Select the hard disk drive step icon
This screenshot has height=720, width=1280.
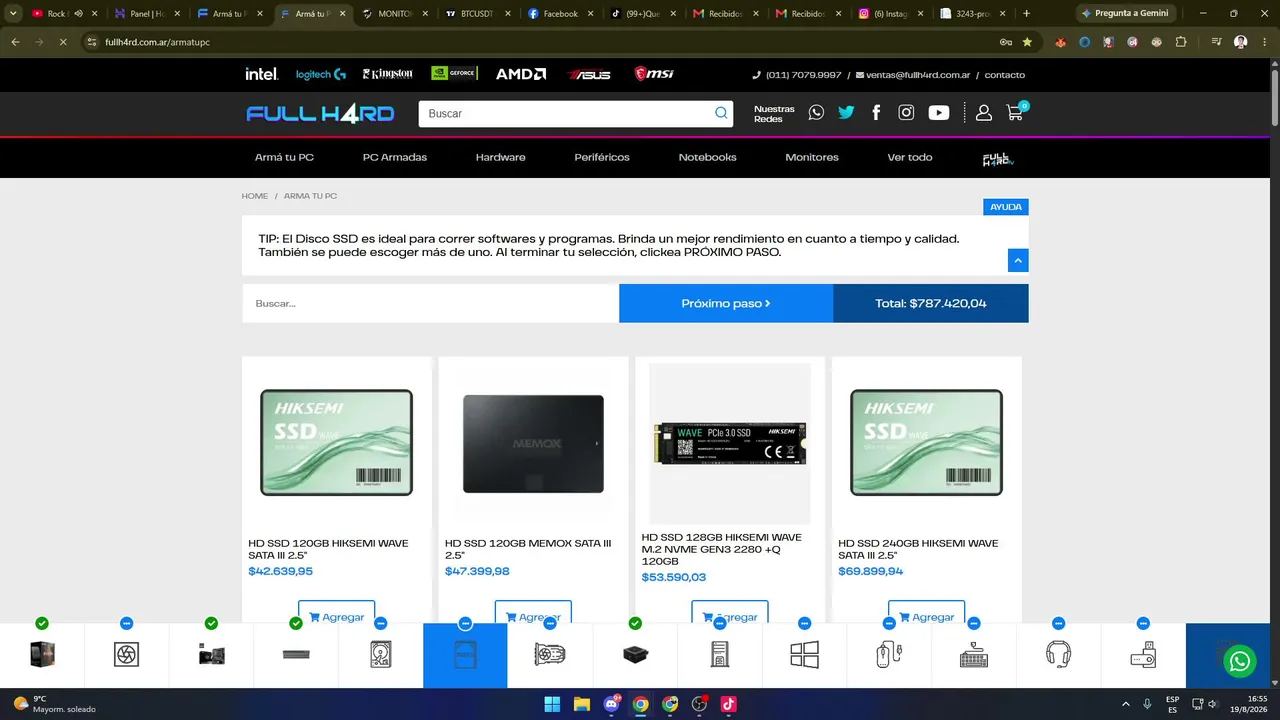380,655
